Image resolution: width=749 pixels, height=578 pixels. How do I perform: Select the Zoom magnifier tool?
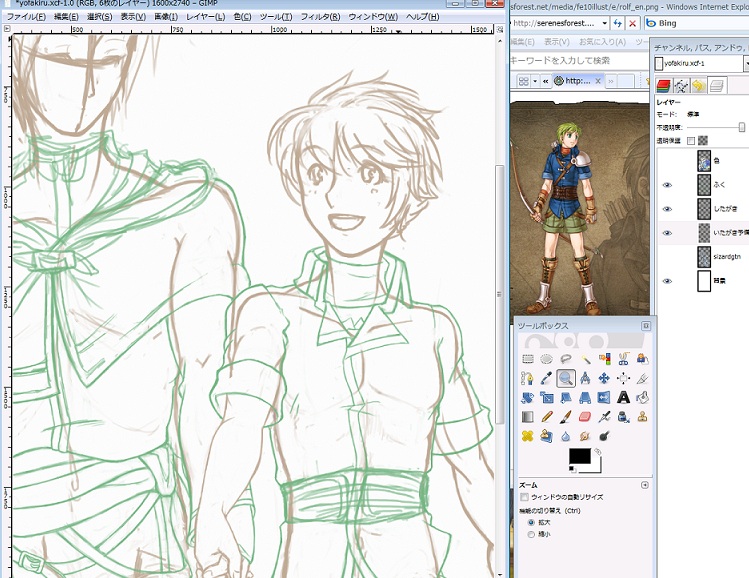point(566,378)
